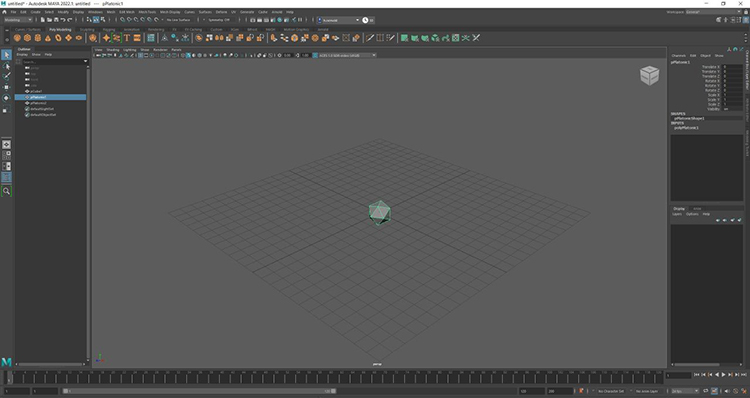Switch to the Poly Modeling shelf tab
The image size is (750, 398).
click(60, 30)
